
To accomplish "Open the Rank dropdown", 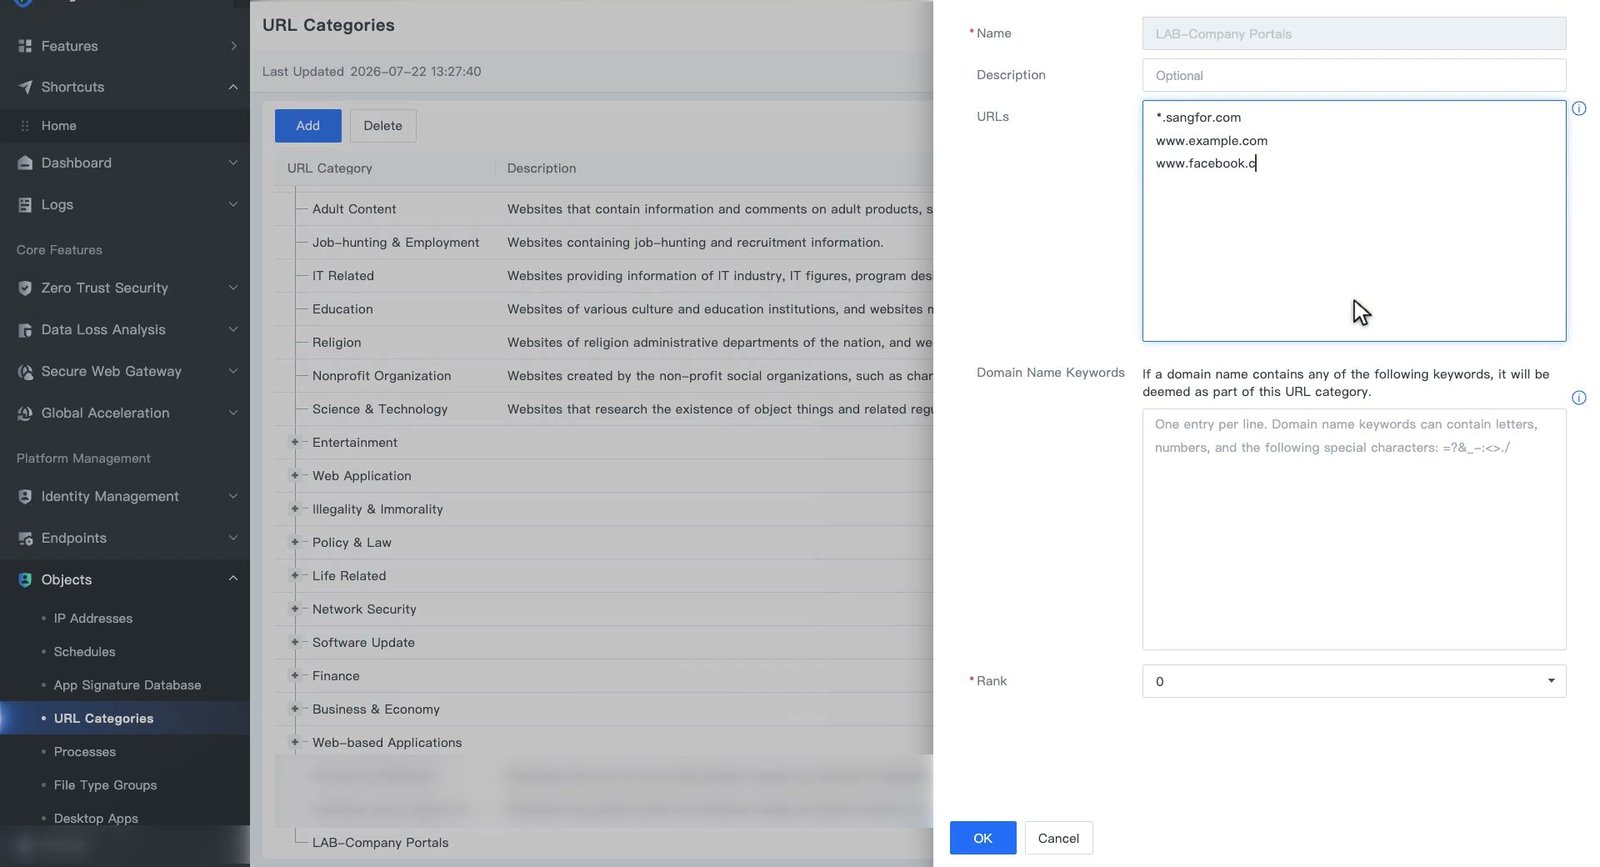I will 1354,681.
